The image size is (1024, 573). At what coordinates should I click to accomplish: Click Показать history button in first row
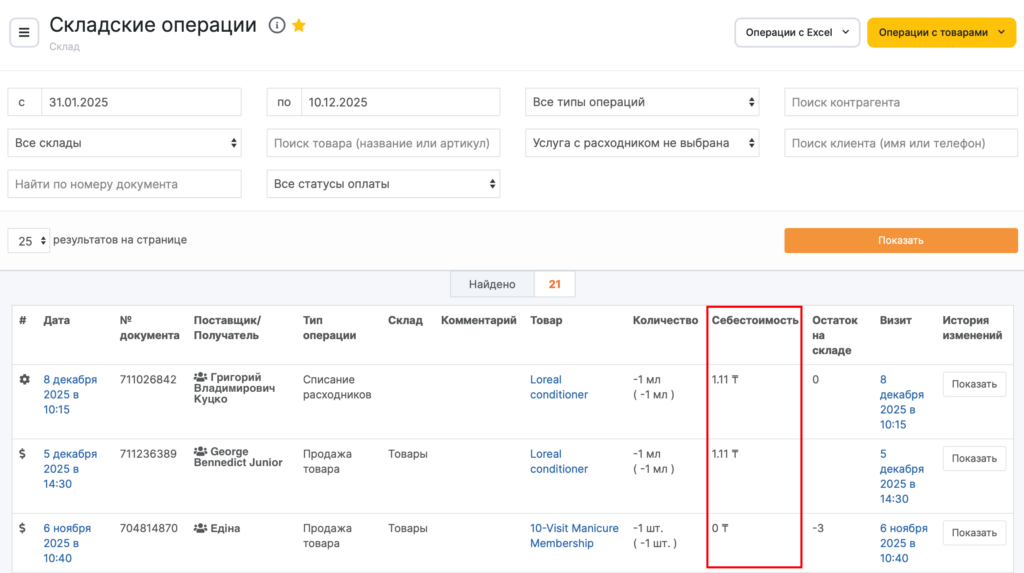click(x=973, y=384)
